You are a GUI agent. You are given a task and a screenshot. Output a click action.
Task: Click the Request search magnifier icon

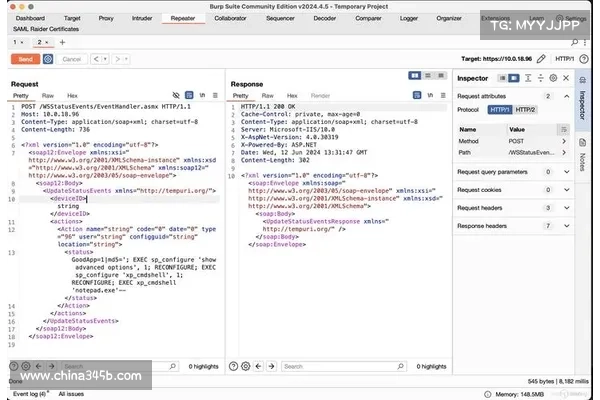pos(173,366)
